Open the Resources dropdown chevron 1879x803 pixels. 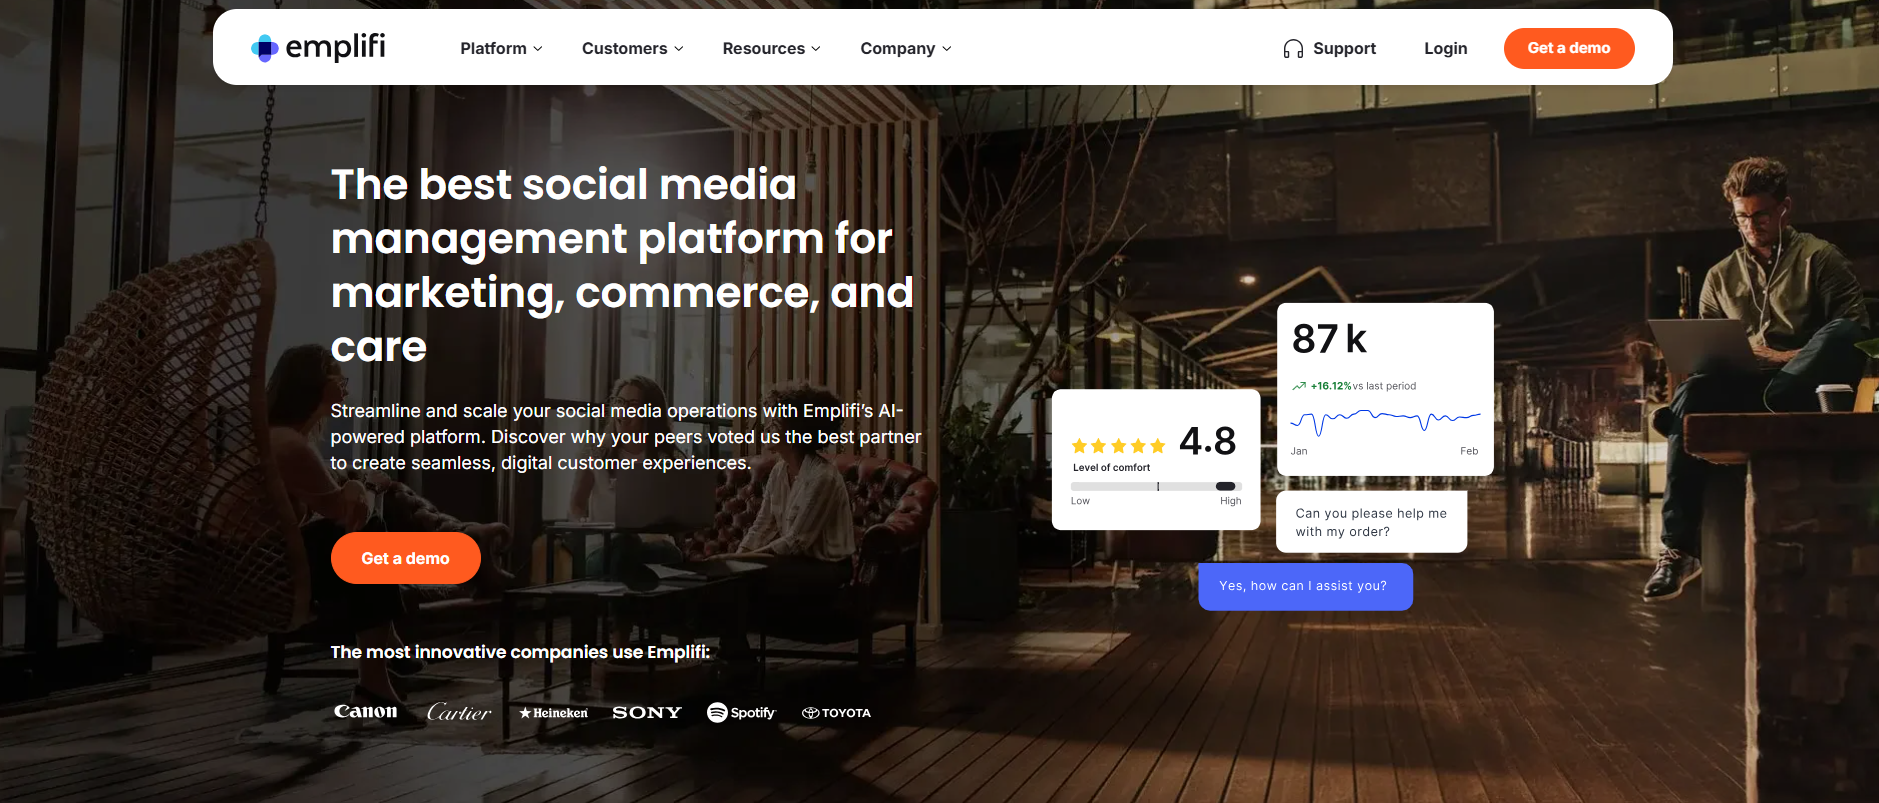point(816,49)
